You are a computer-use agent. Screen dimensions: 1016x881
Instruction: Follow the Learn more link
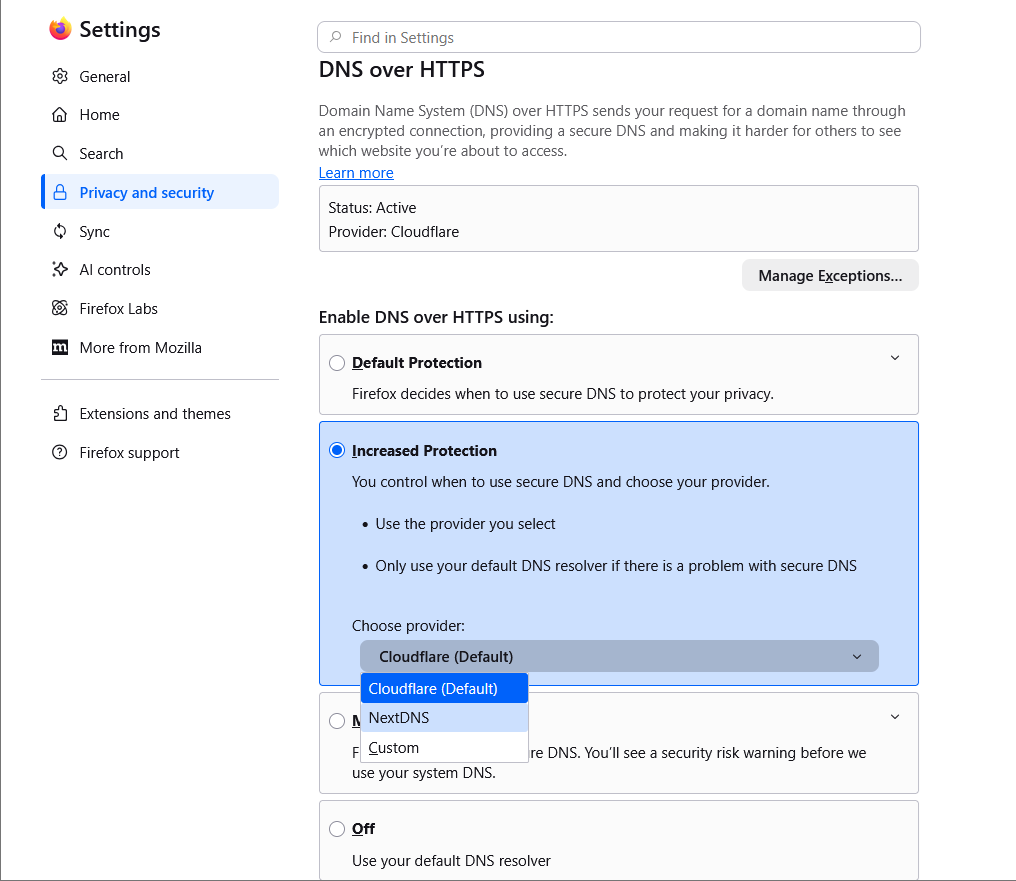coord(356,173)
